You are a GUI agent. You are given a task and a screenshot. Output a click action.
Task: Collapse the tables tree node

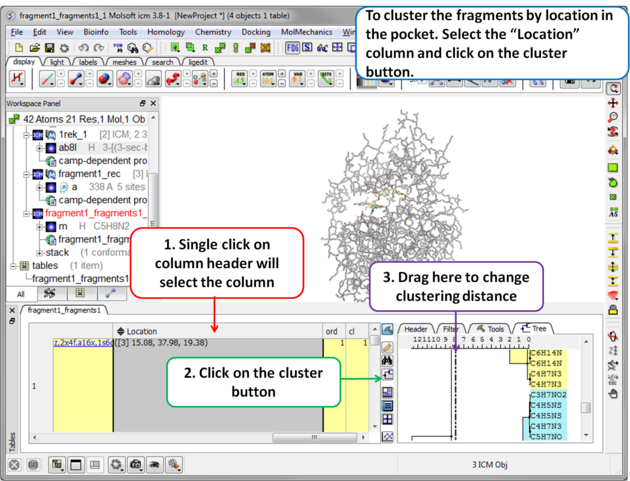12,266
